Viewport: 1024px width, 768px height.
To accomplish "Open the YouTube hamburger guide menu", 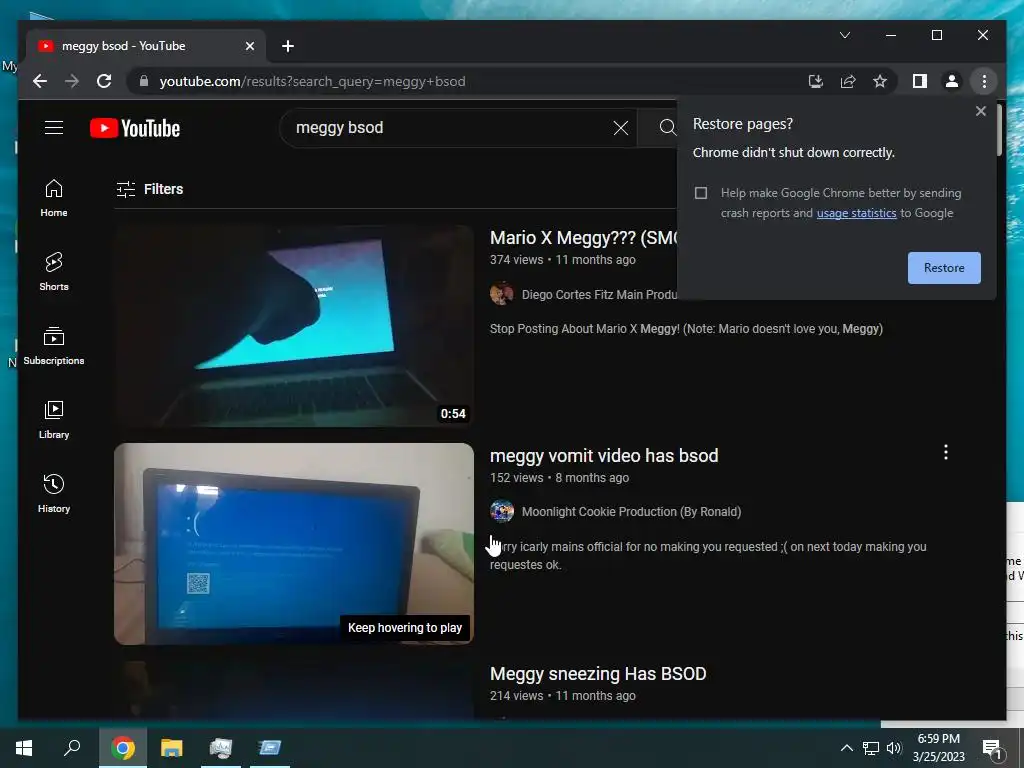I will pos(54,127).
